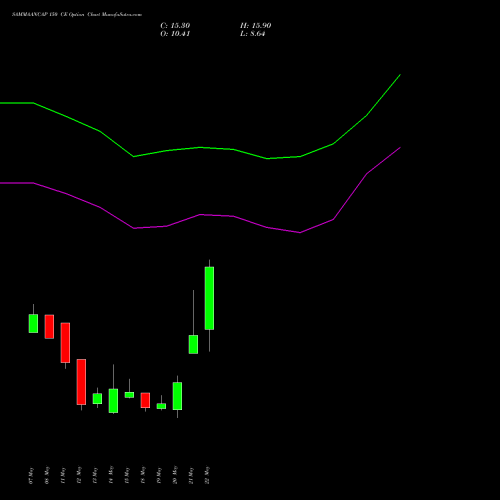500x500 pixels.
Task: Click the purple lower band line
Action: click(x=200, y=215)
